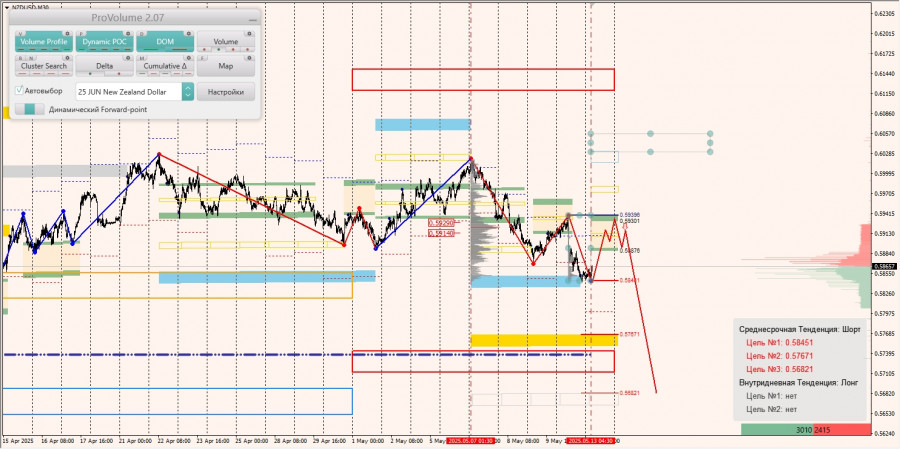The image size is (900, 449).
Task: Click the F hotkey badge on Map
Action: [x=202, y=58]
